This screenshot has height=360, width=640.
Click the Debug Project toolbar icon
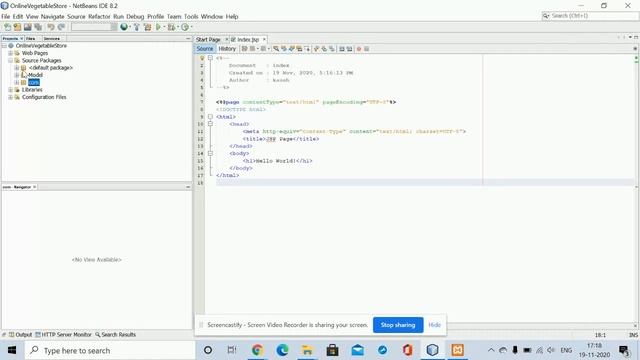coord(171,27)
